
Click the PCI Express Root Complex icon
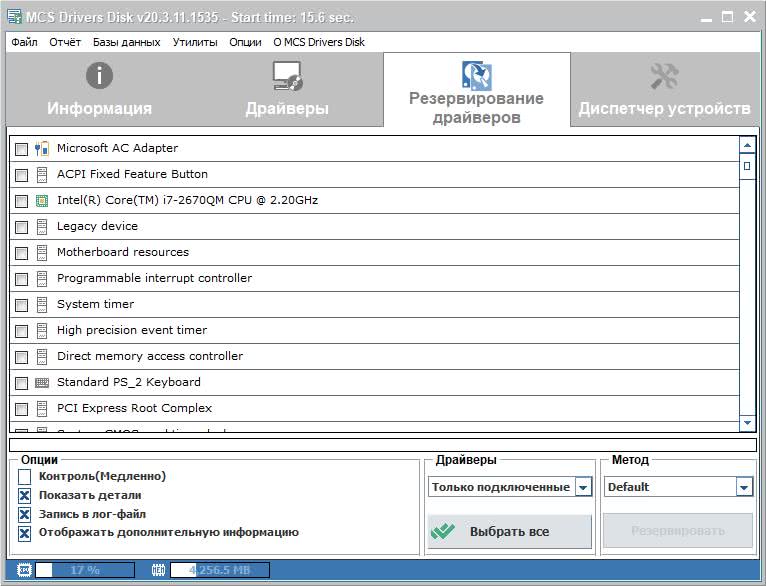point(42,409)
